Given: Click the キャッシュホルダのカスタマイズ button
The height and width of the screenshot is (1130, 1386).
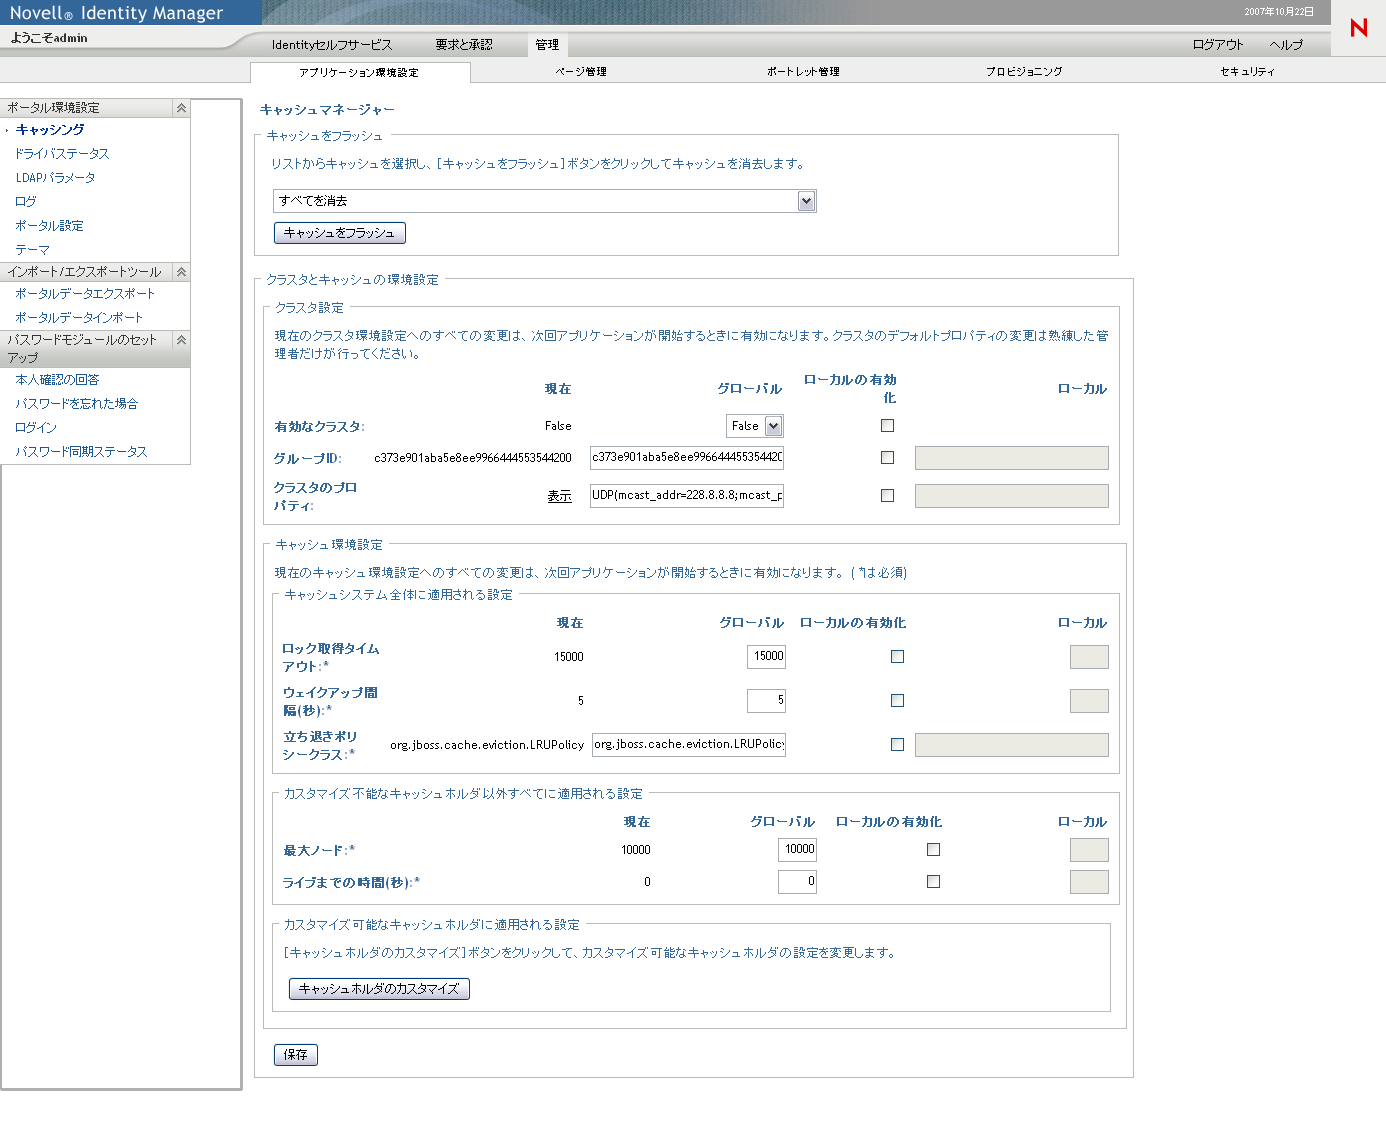Looking at the screenshot, I should [x=379, y=989].
